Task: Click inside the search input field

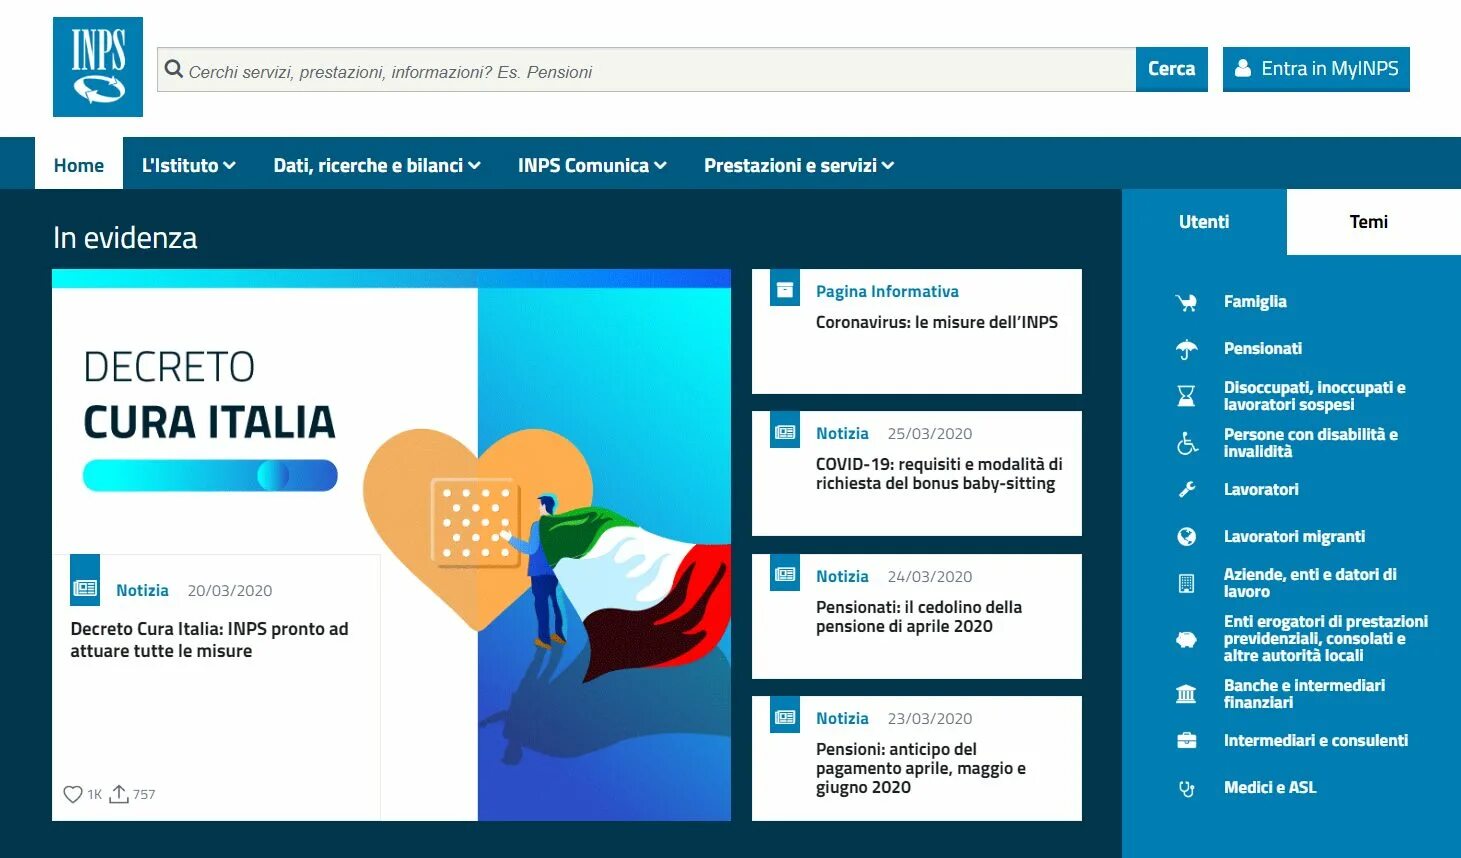Action: 600,70
